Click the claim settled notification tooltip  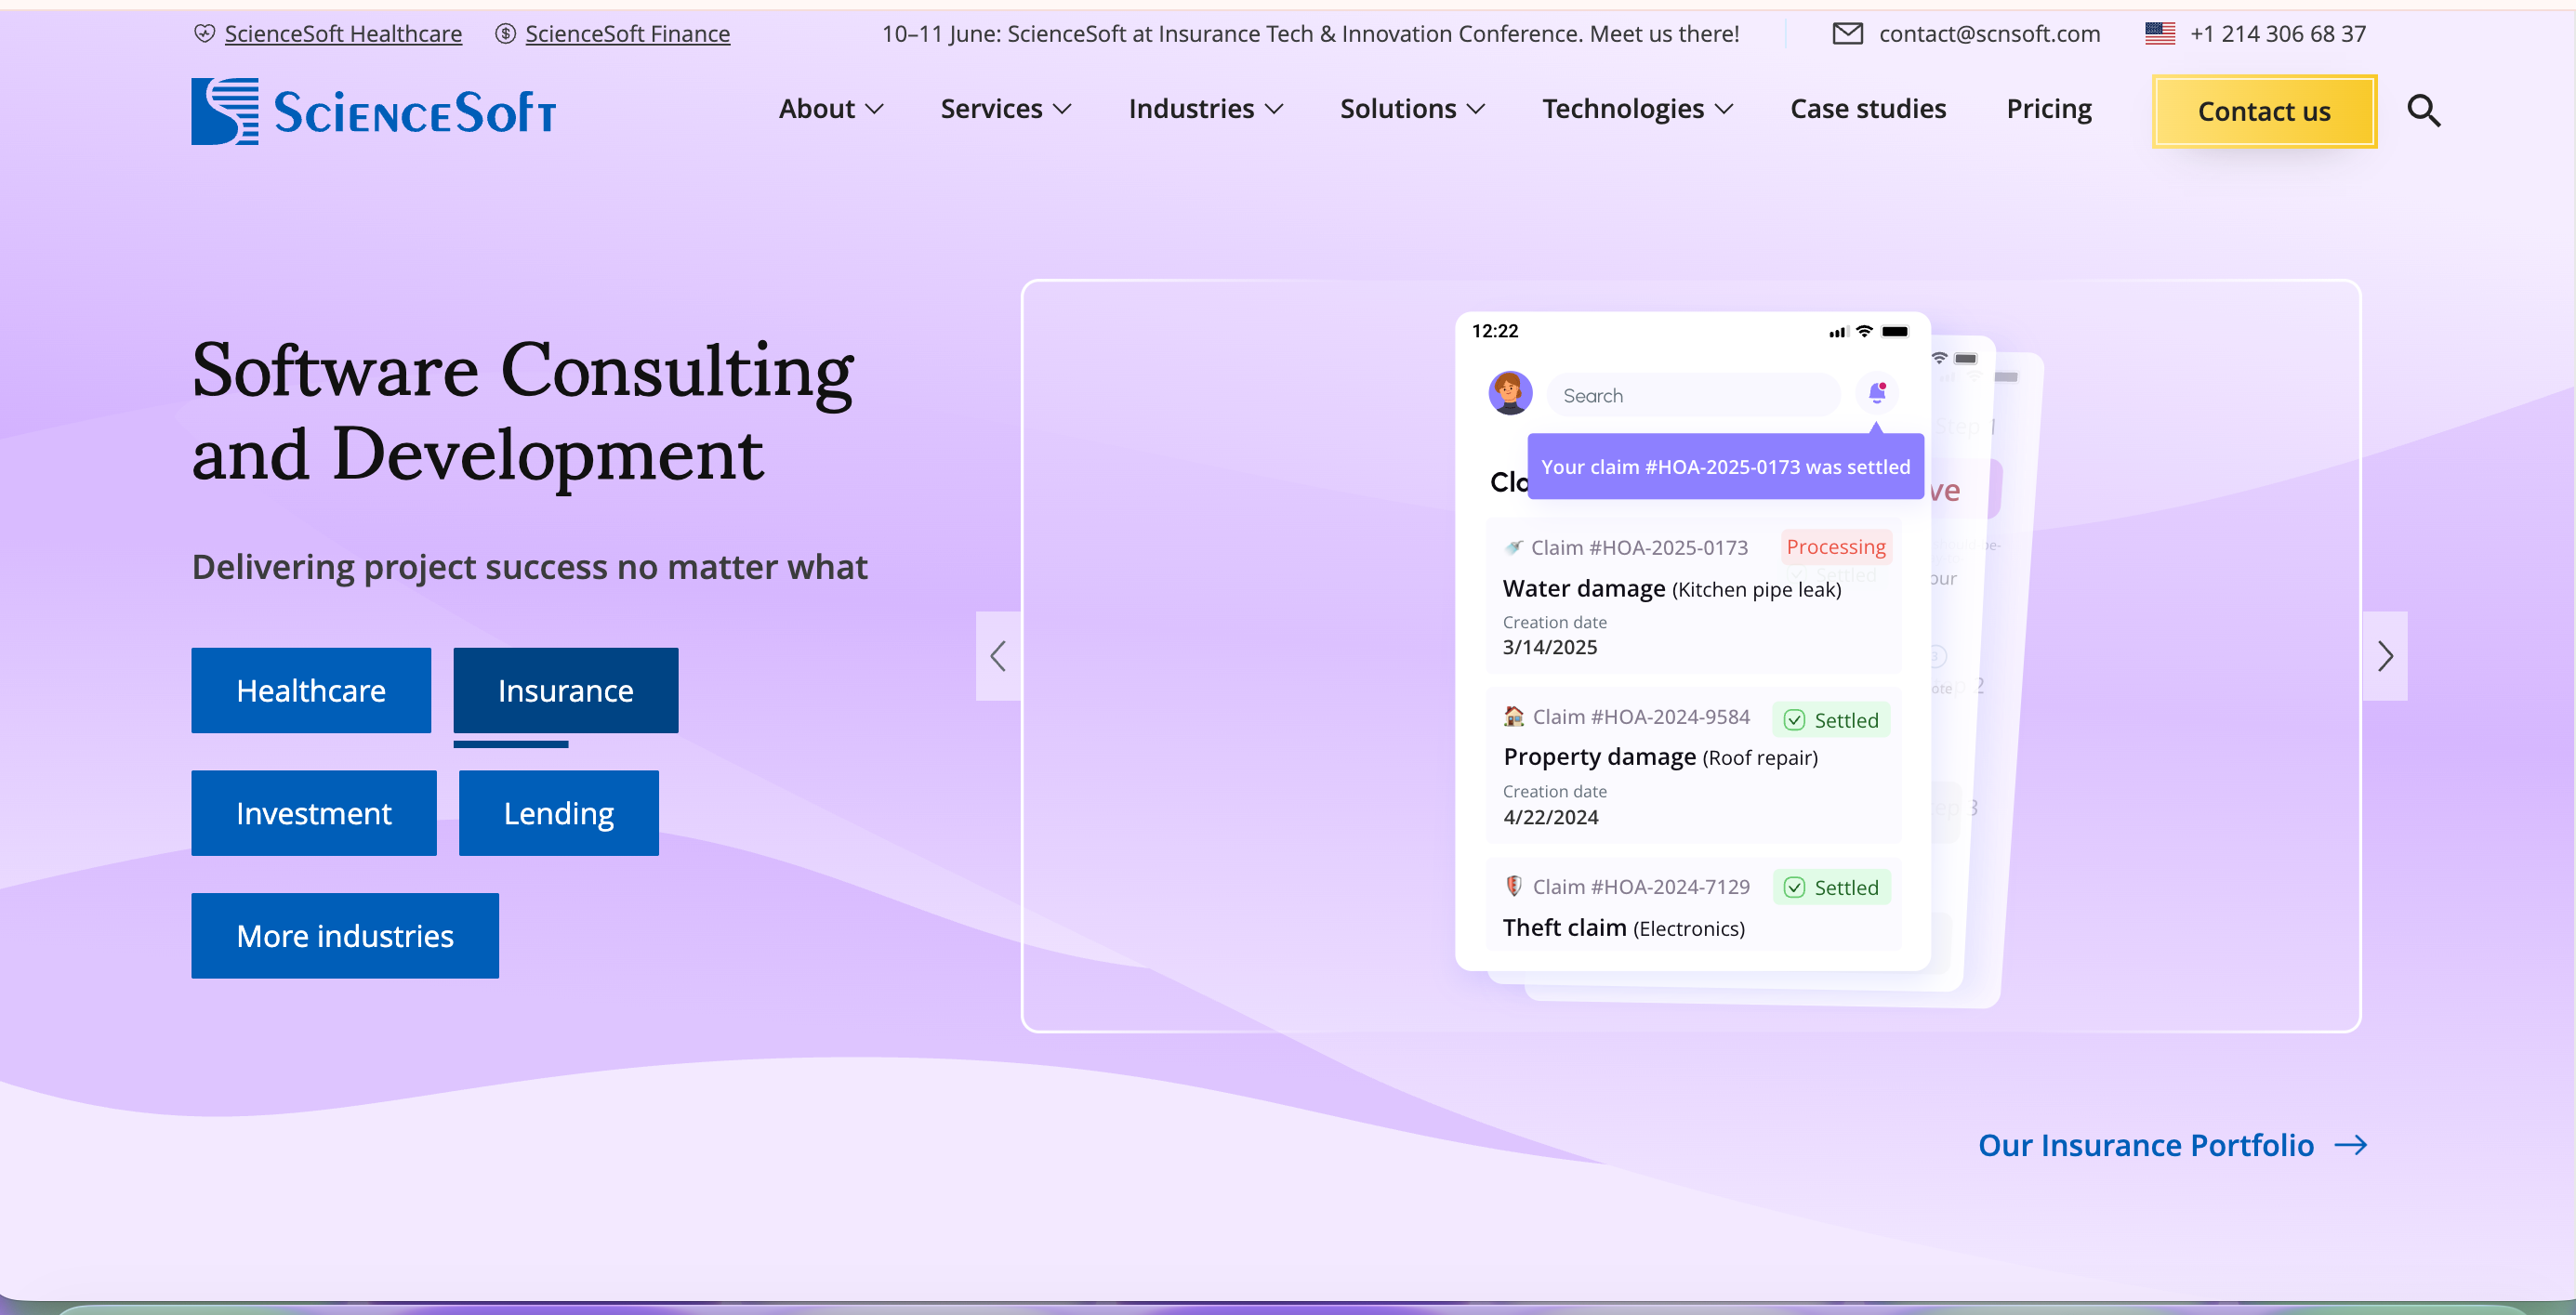tap(1726, 466)
